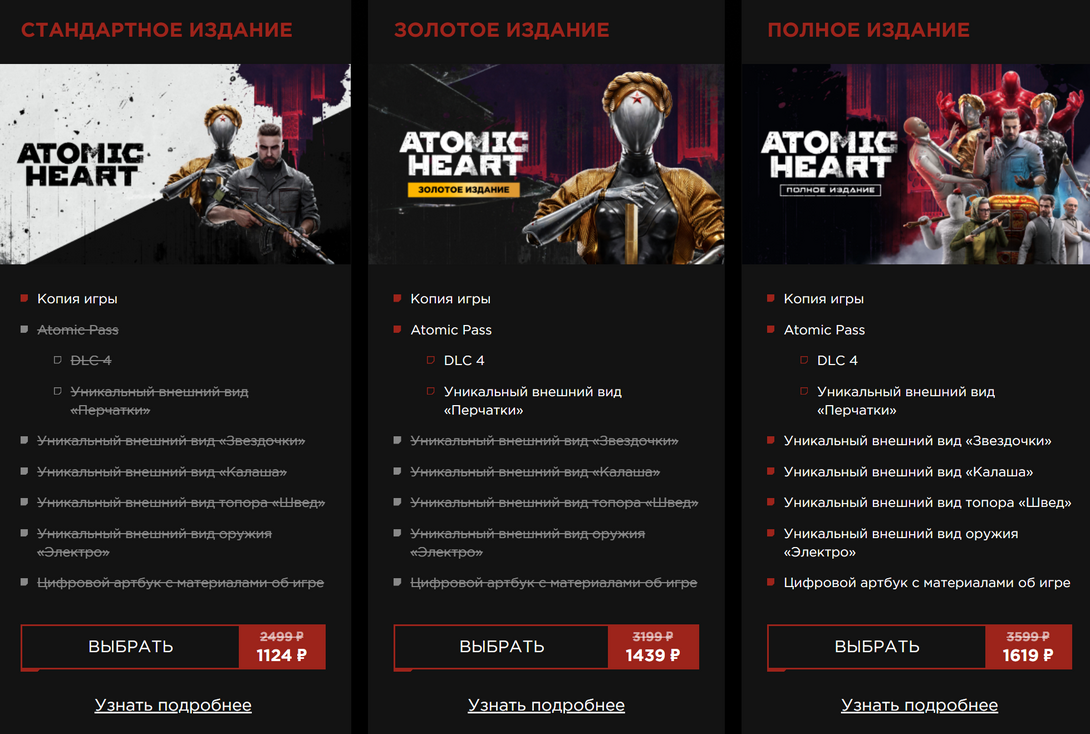Image resolution: width=1090 pixels, height=734 pixels.
Task: Open Узнать подробнее under Standard Edition
Action: pos(173,705)
